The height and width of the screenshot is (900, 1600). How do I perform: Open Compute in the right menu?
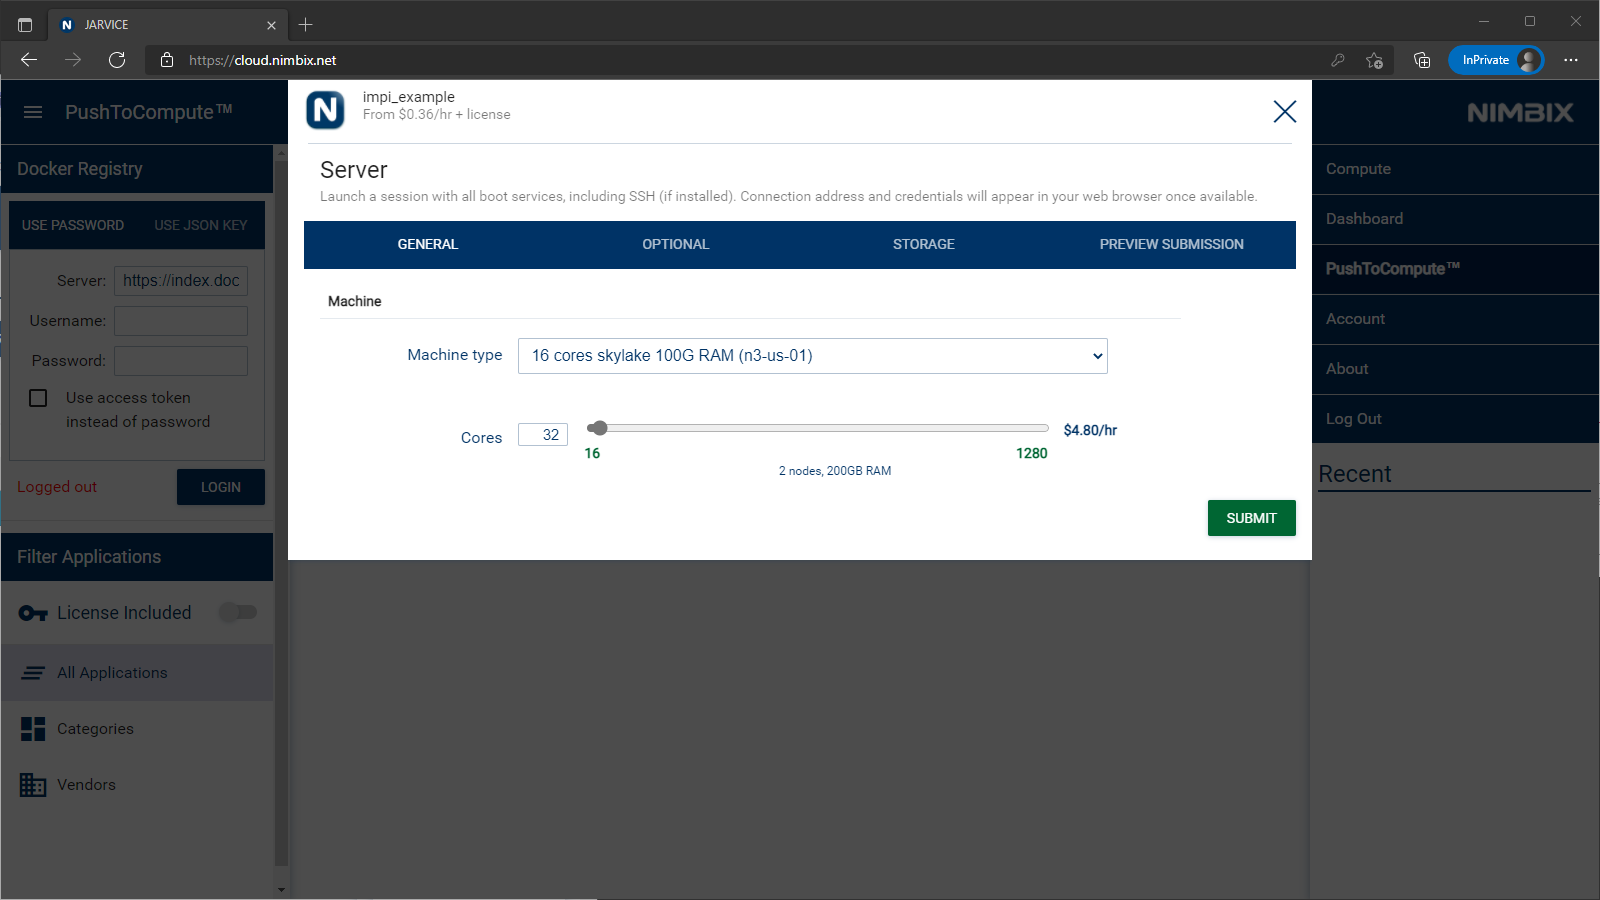1455,169
